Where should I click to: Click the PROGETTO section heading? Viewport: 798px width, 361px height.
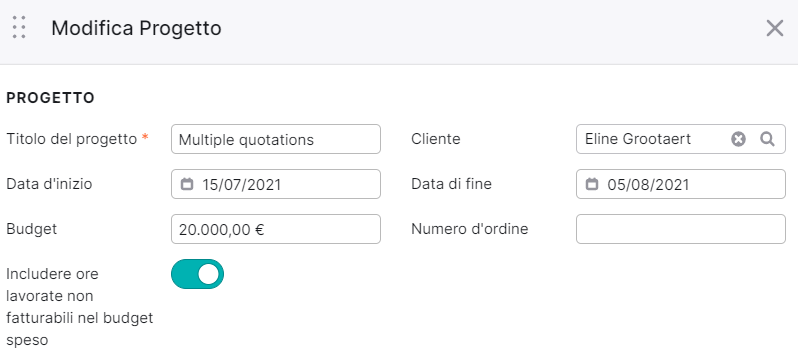[x=50, y=98]
